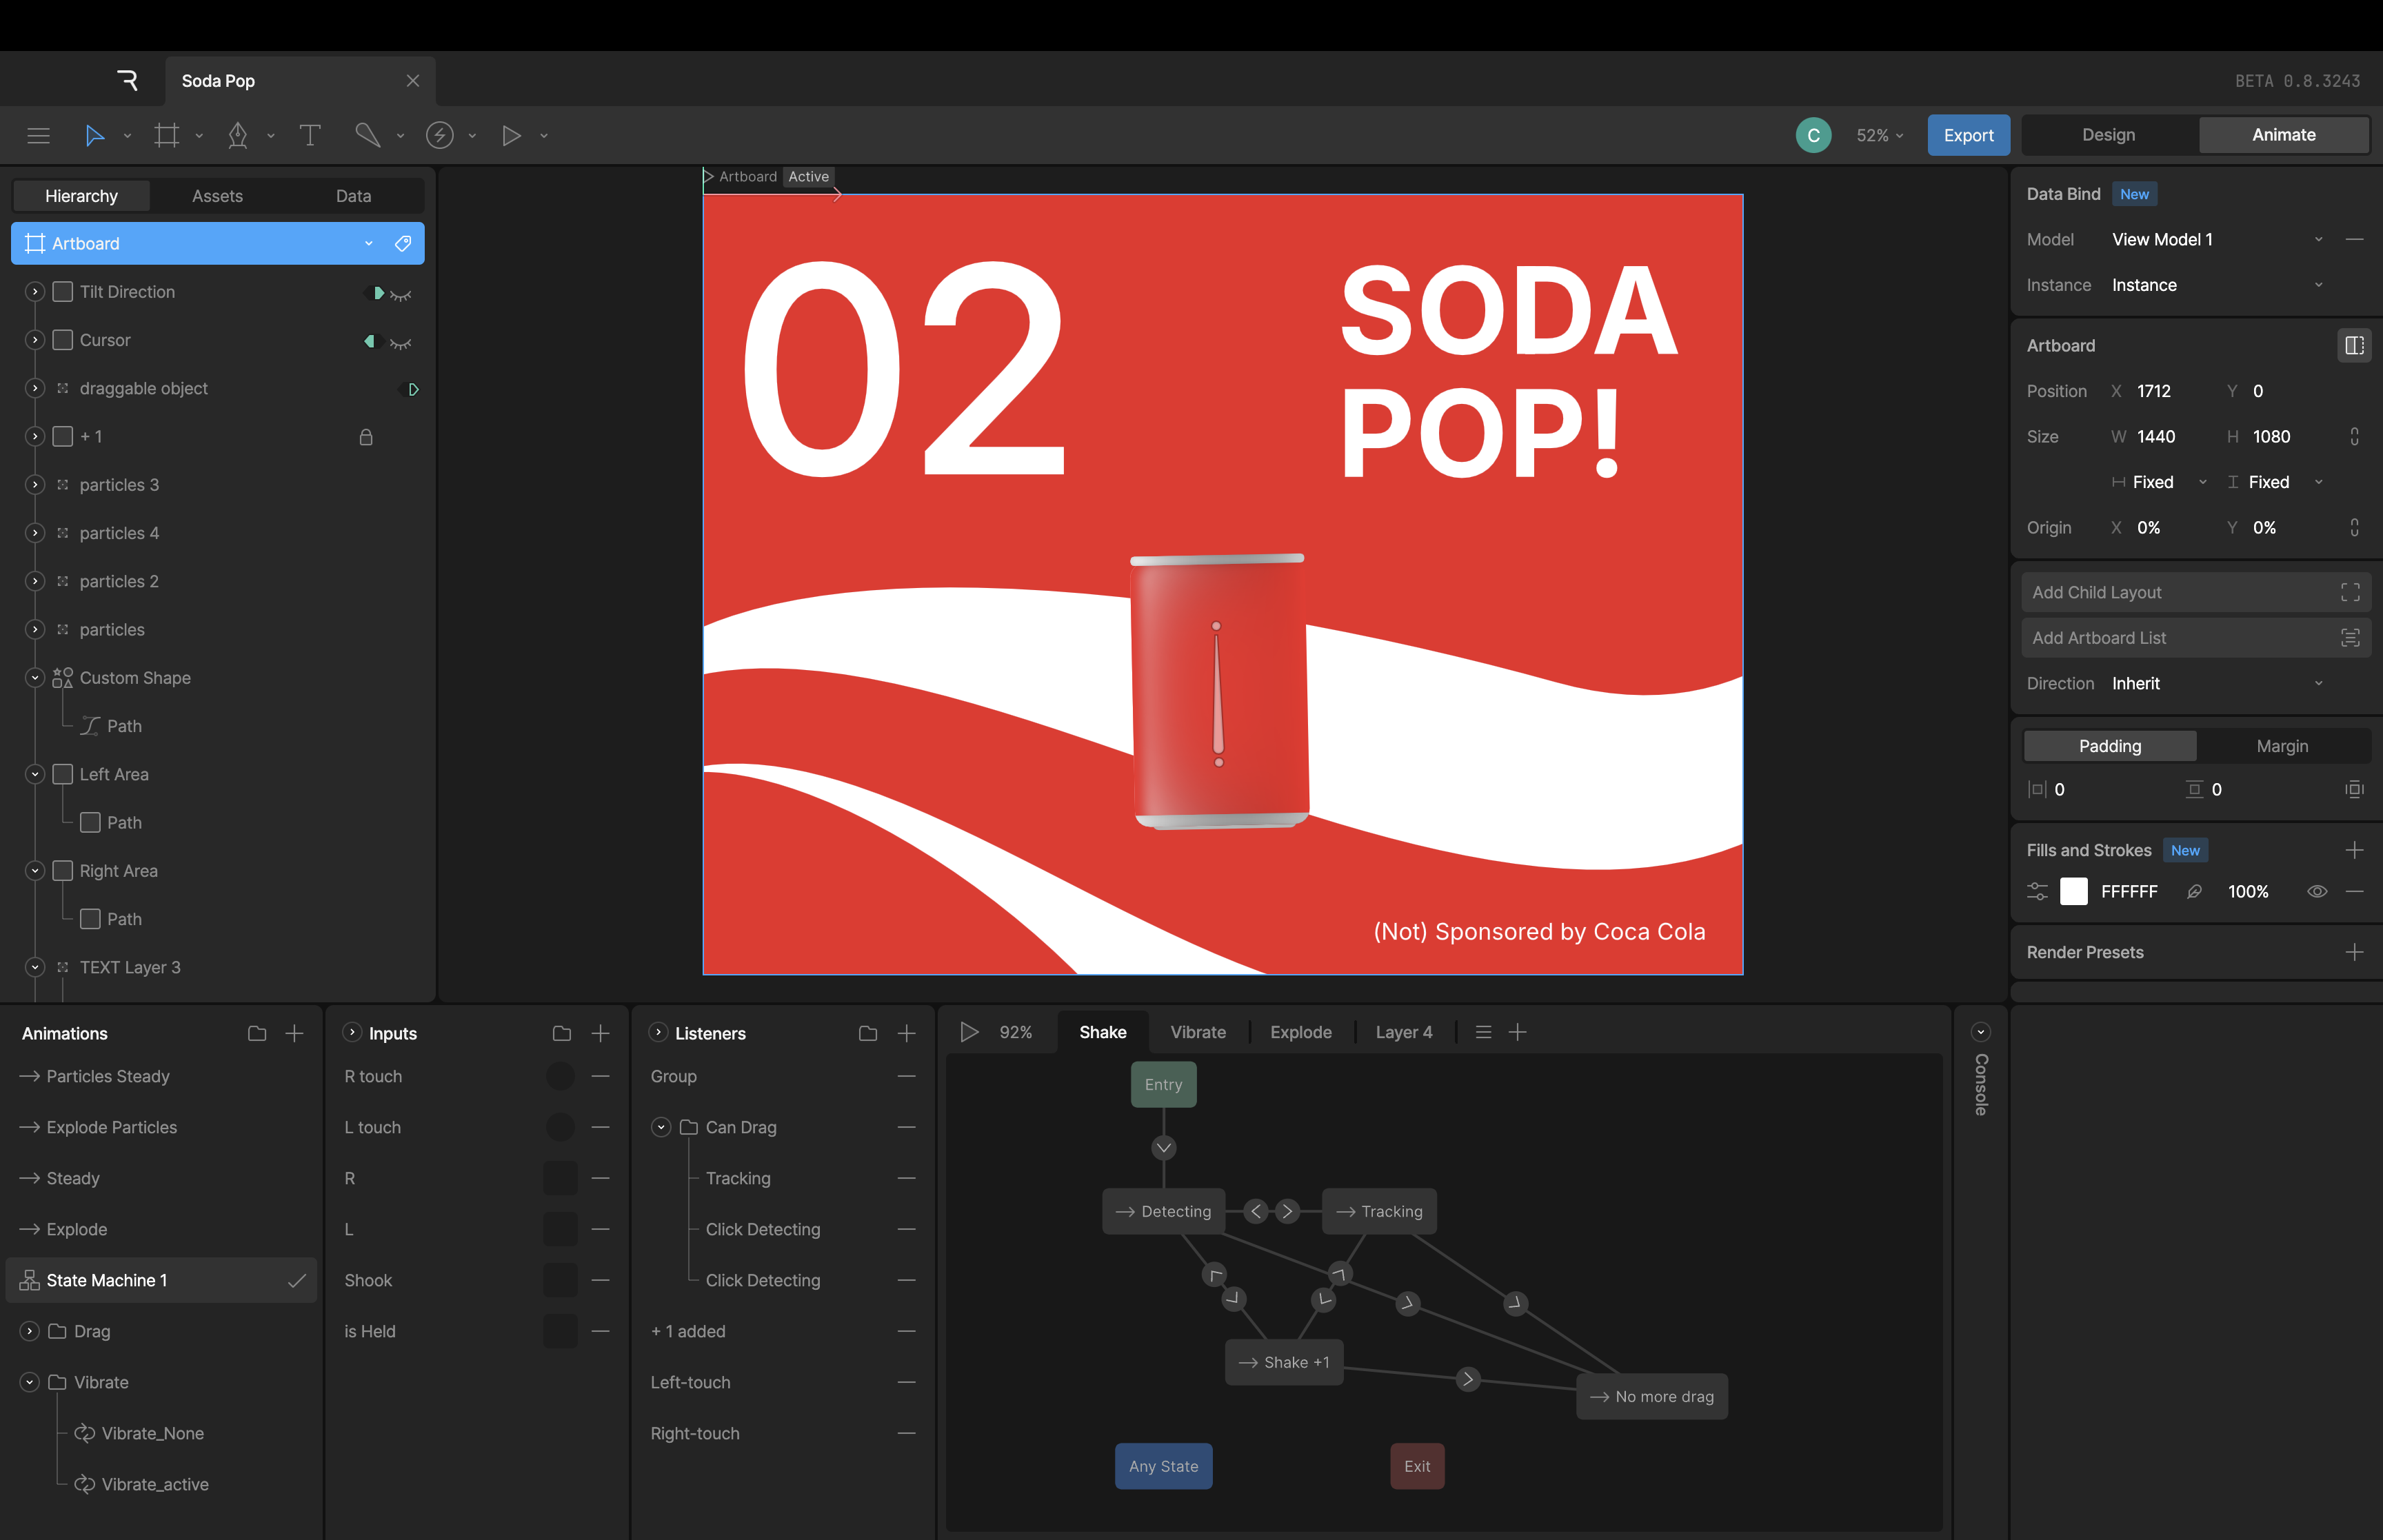The image size is (2383, 1540).
Task: Collapse the Left Area layer
Action: click(35, 774)
